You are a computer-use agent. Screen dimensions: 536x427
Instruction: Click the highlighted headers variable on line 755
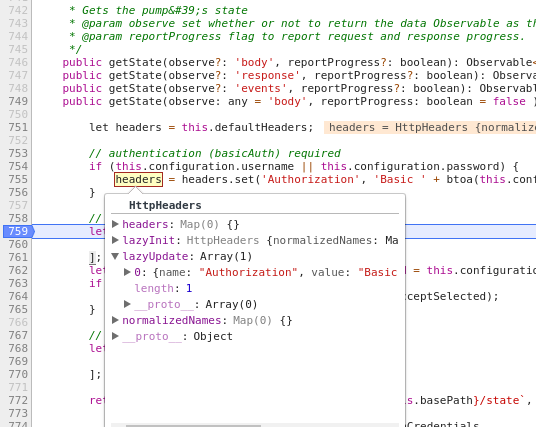point(138,179)
